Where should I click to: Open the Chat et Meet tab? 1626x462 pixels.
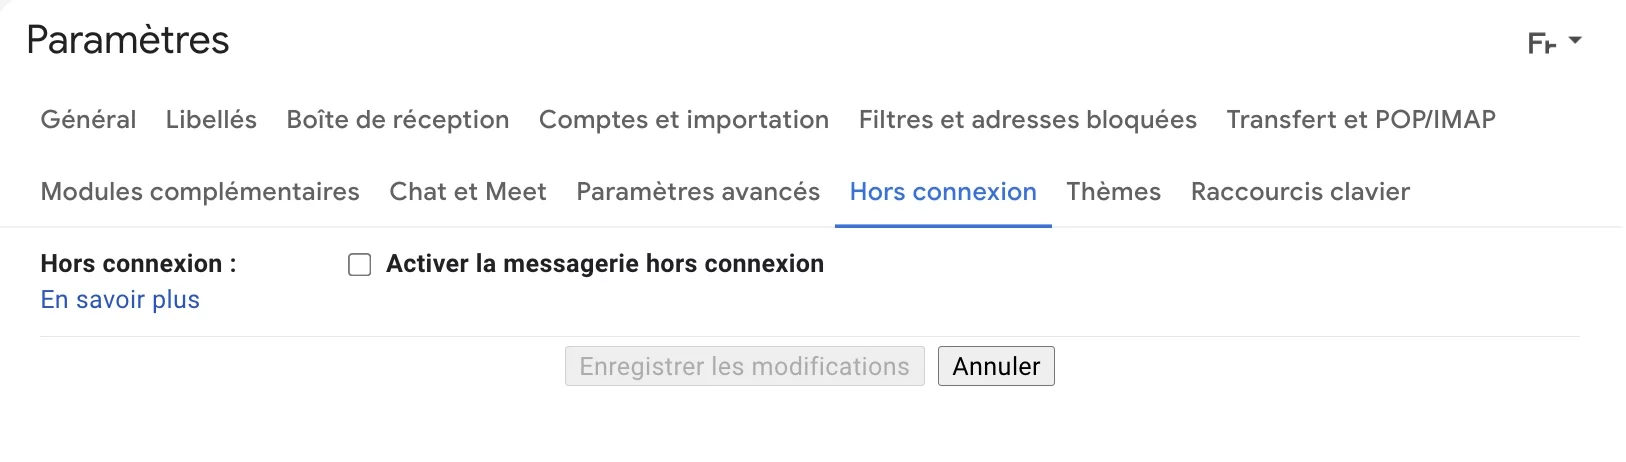[467, 192]
